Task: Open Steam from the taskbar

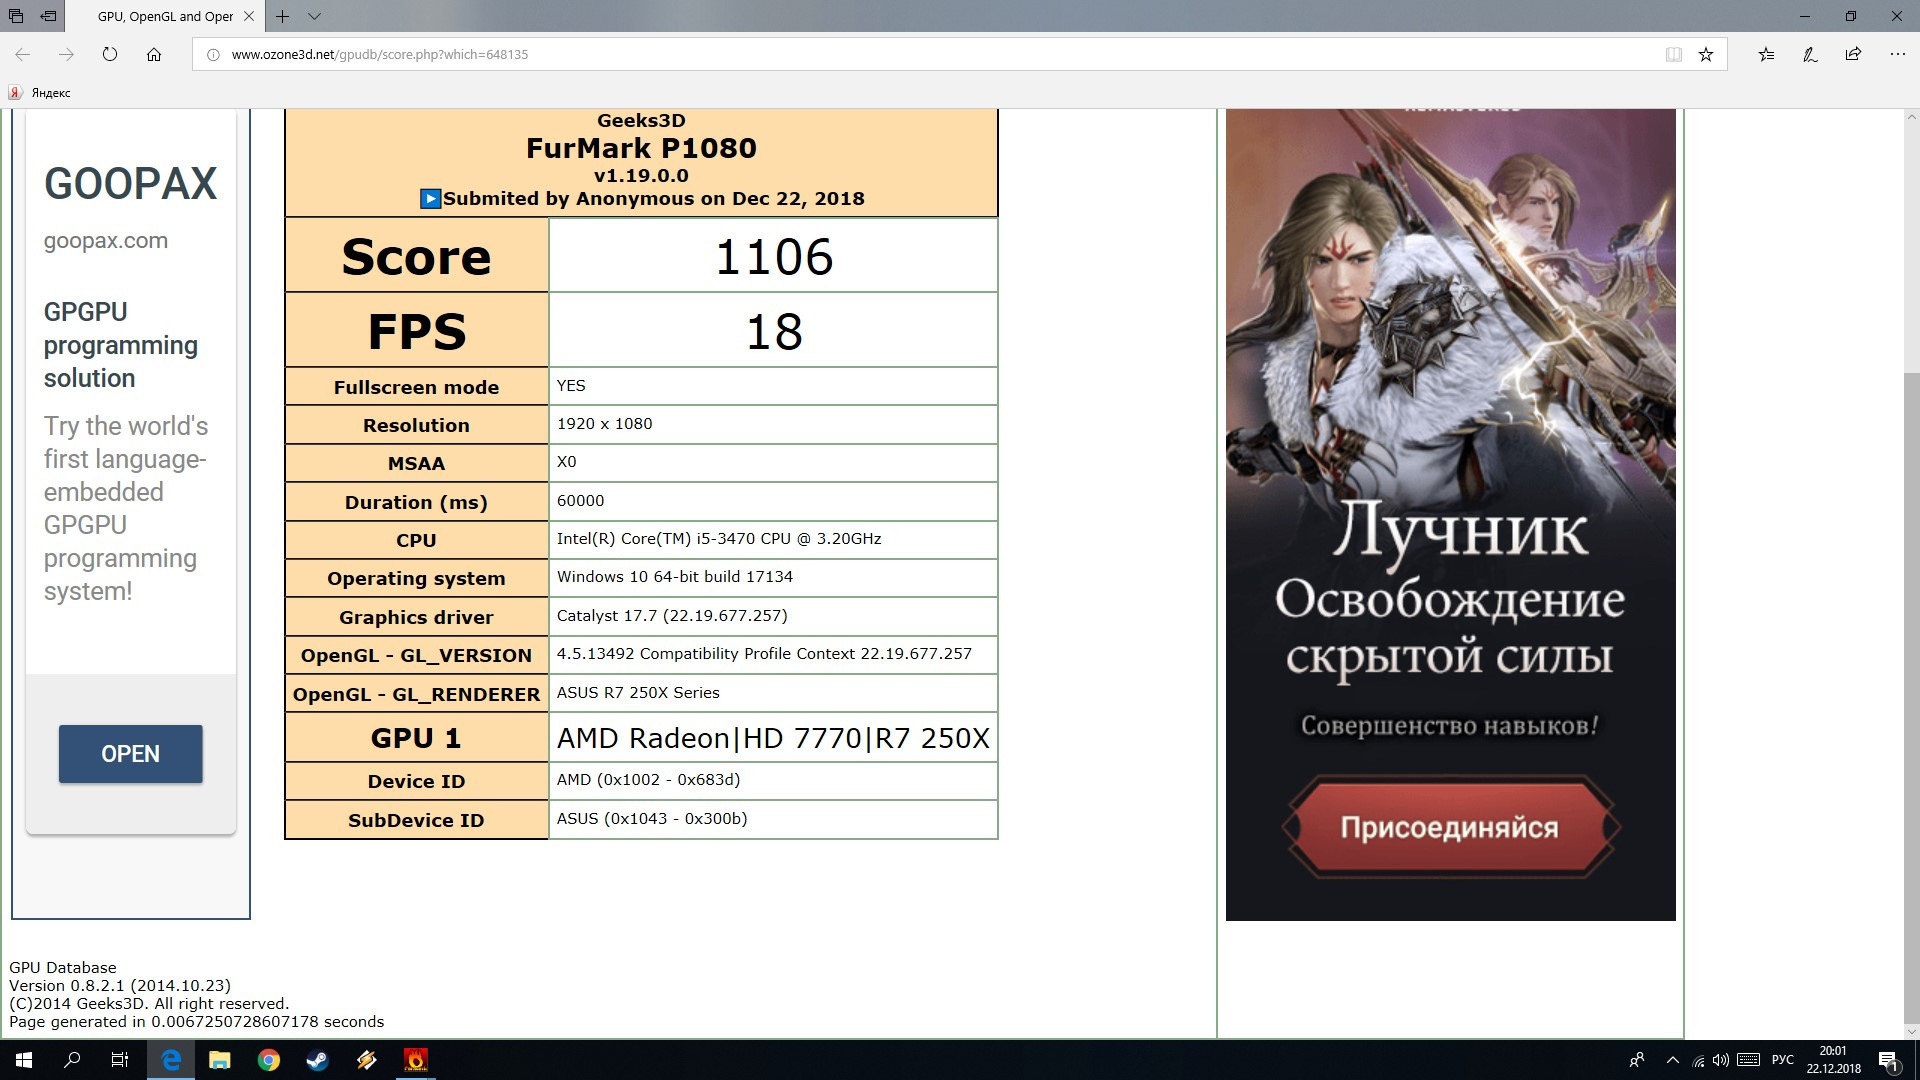Action: pyautogui.click(x=317, y=1060)
